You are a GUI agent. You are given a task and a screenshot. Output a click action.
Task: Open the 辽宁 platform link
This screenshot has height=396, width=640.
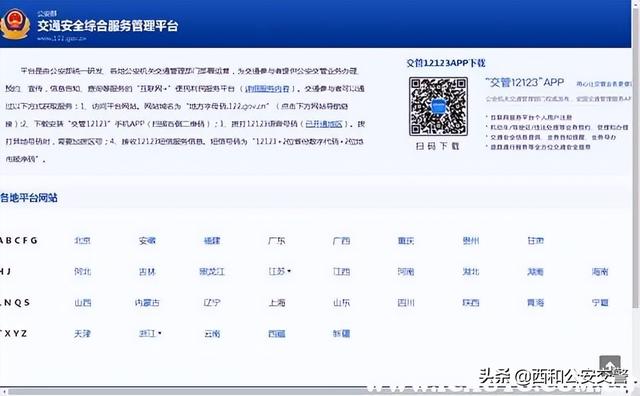(x=212, y=303)
